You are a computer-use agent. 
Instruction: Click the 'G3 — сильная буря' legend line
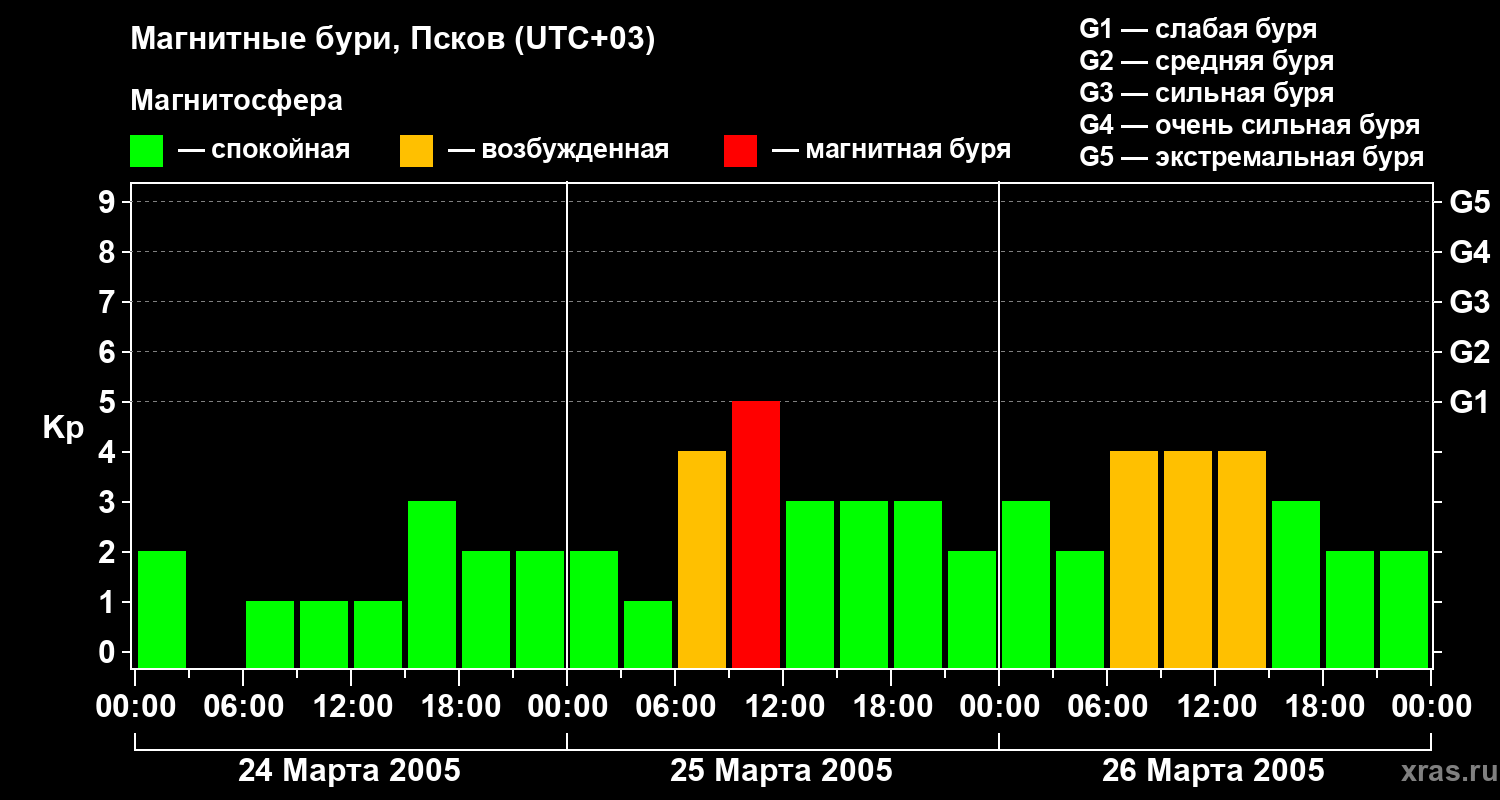1206,93
